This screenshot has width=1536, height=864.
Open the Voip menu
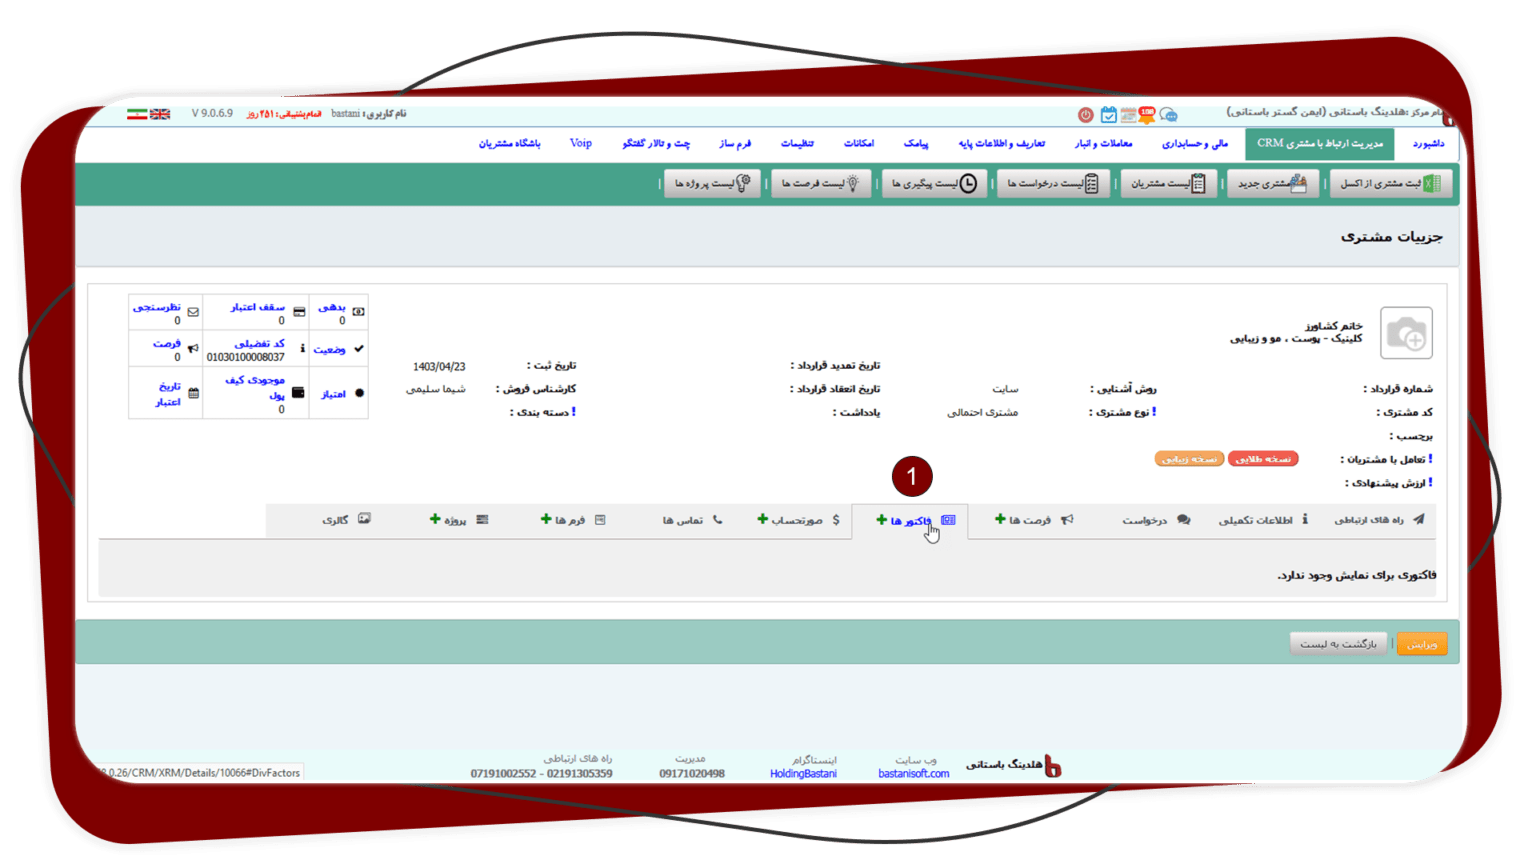(581, 144)
